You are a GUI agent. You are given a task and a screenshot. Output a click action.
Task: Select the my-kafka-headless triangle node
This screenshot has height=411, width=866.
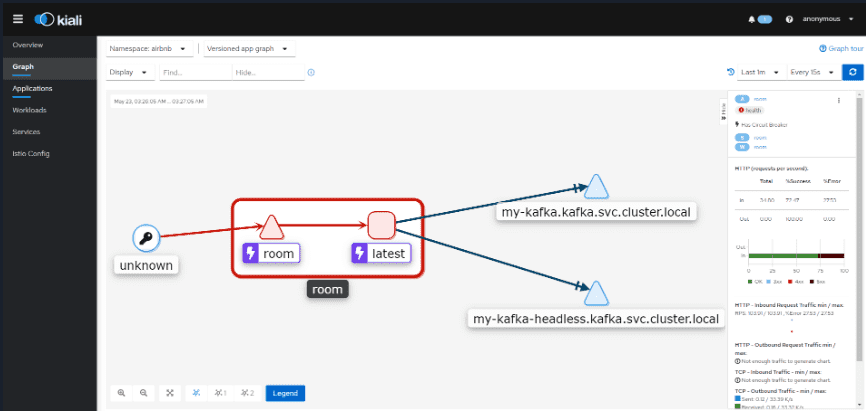[596, 293]
